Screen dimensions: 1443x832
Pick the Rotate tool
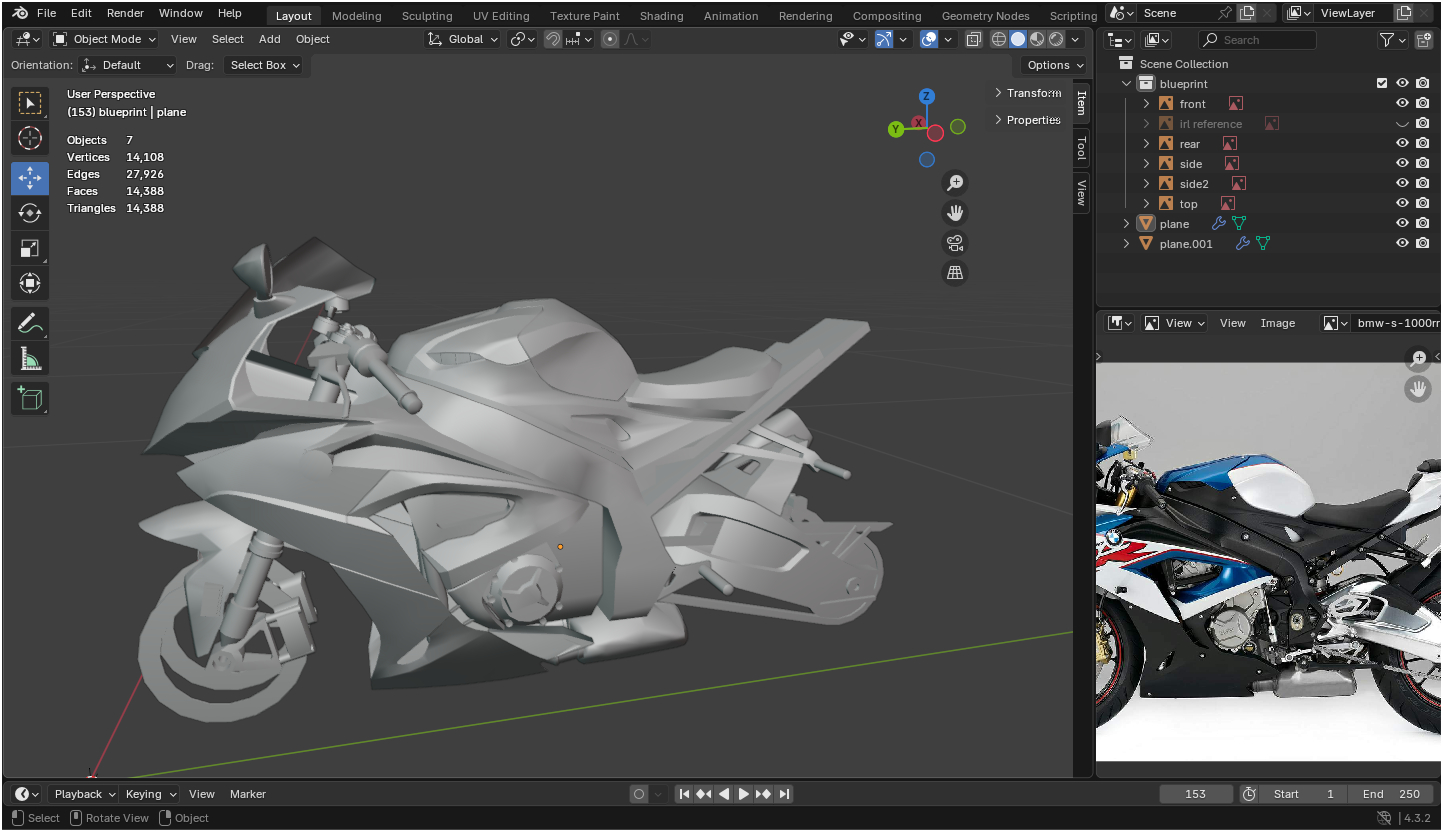pos(30,212)
